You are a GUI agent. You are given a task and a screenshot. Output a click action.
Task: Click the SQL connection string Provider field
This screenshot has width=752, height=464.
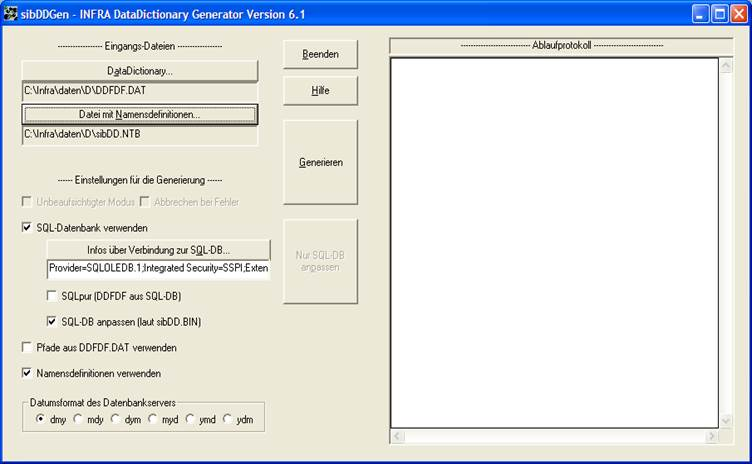(158, 271)
